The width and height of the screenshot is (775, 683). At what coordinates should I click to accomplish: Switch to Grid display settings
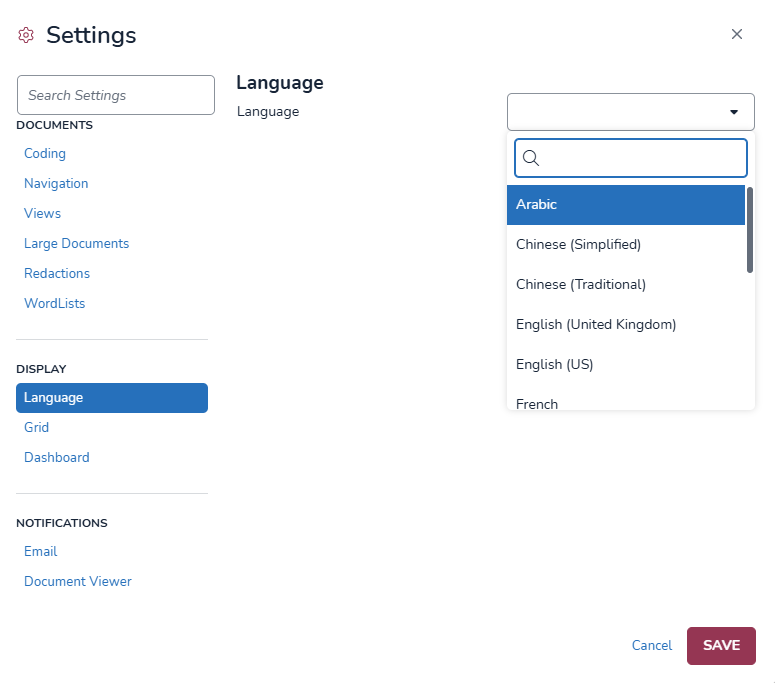point(37,427)
